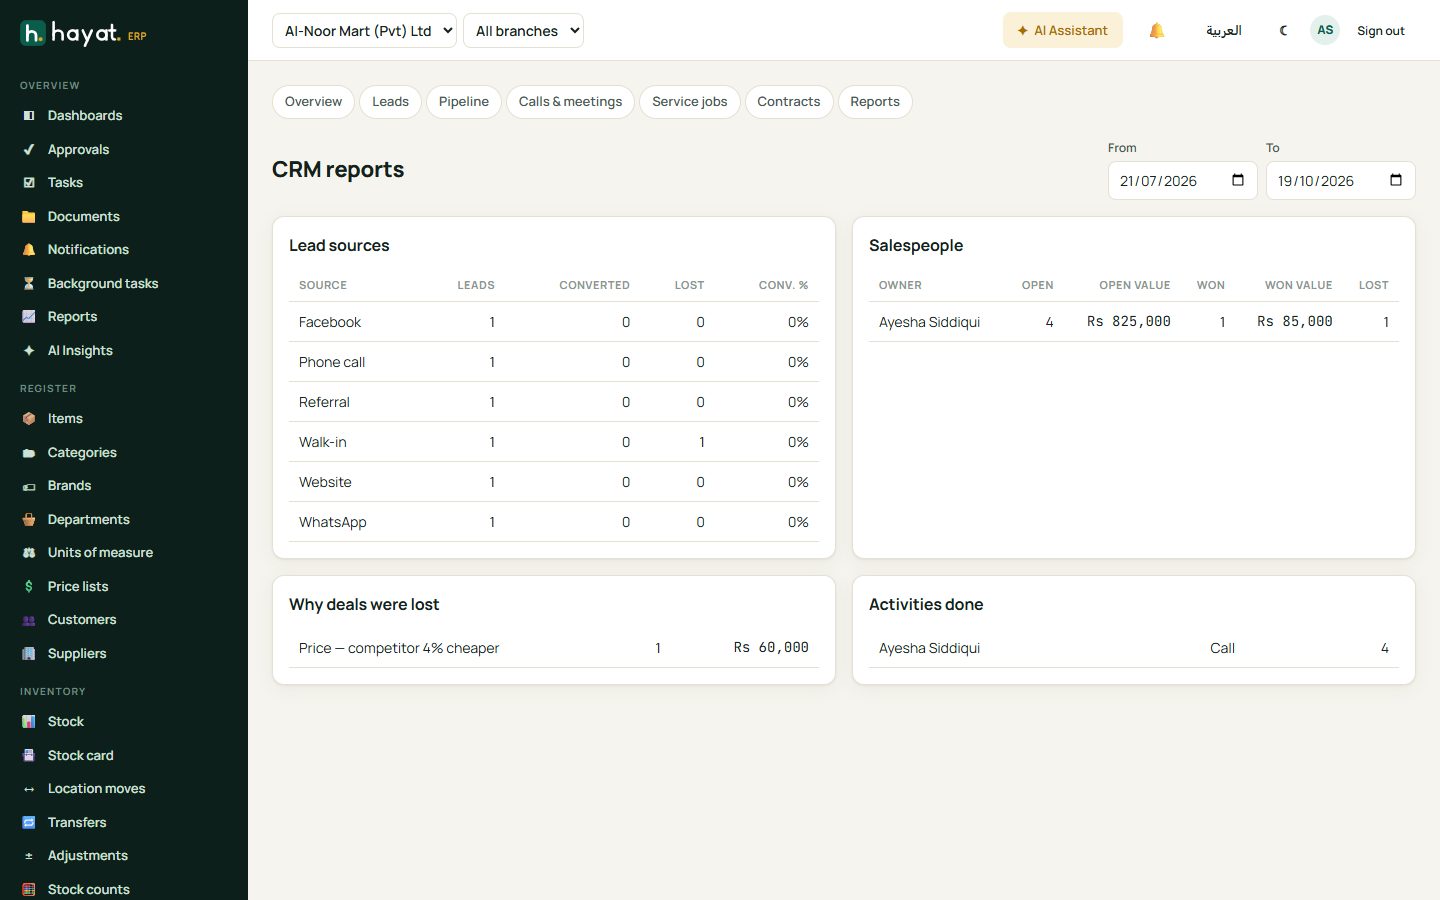Click the AI Insights sparkle icon

pyautogui.click(x=29, y=351)
